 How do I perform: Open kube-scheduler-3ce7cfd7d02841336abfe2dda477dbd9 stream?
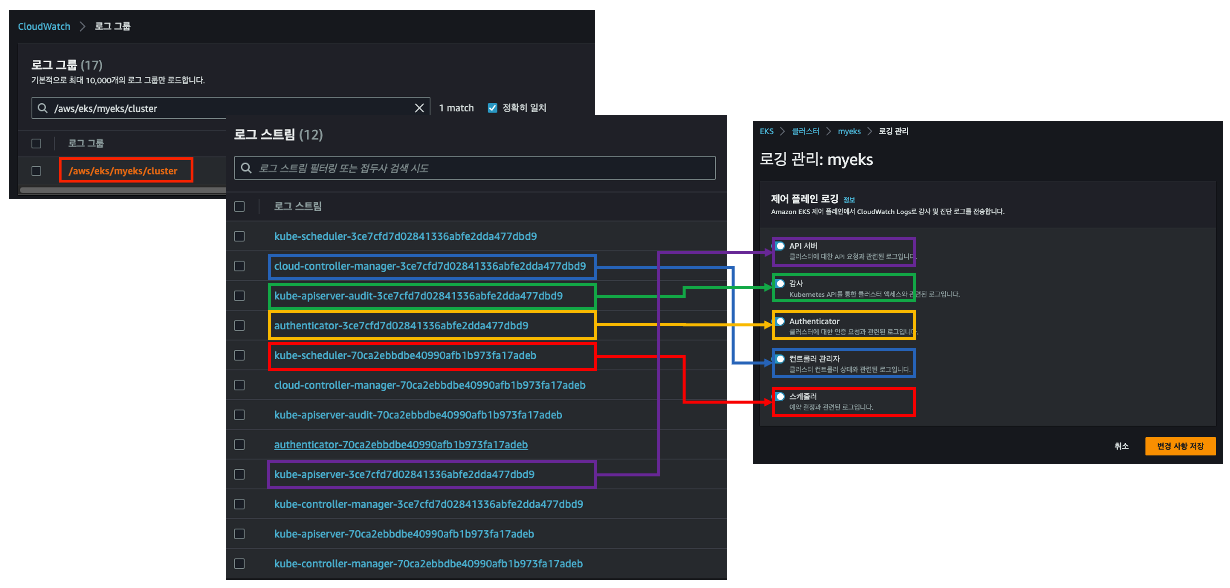(x=405, y=237)
